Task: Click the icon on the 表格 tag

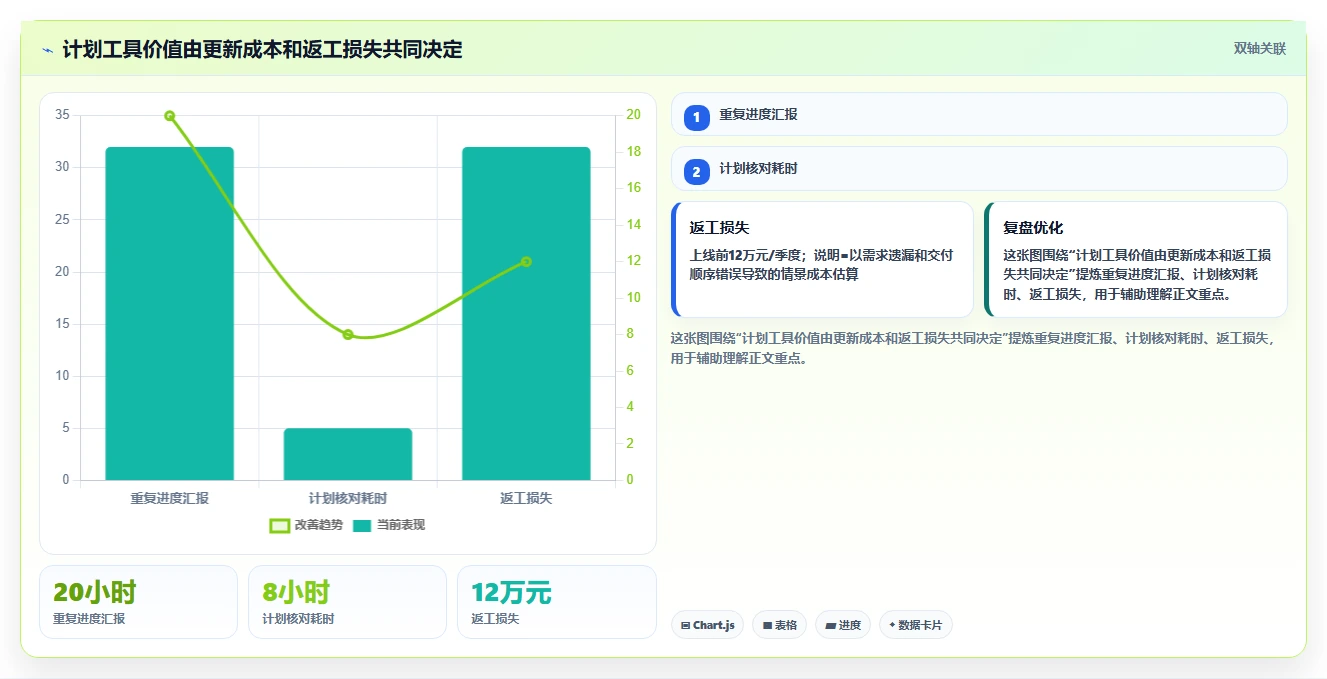Action: 767,626
